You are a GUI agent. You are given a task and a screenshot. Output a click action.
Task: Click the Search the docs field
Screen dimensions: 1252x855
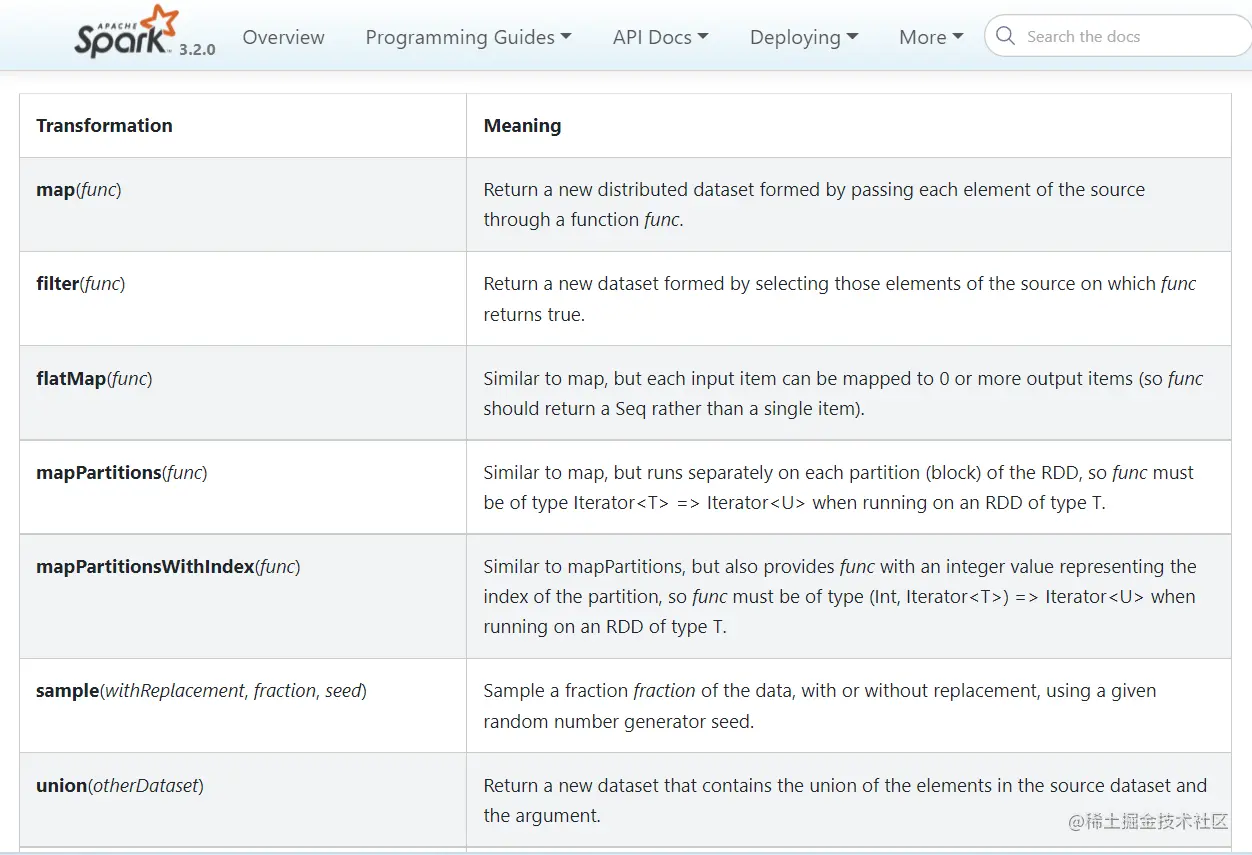(x=1120, y=37)
